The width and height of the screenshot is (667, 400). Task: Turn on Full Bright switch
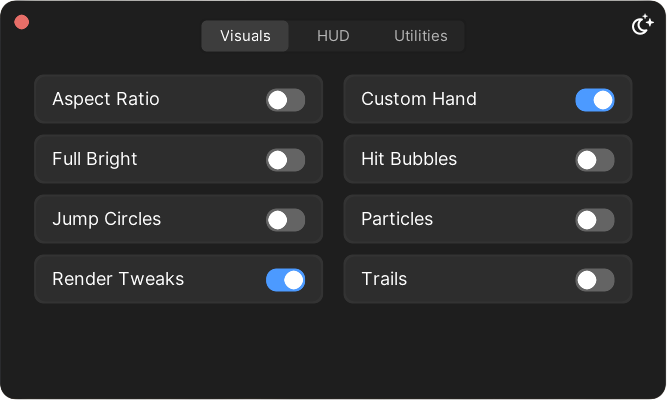285,160
